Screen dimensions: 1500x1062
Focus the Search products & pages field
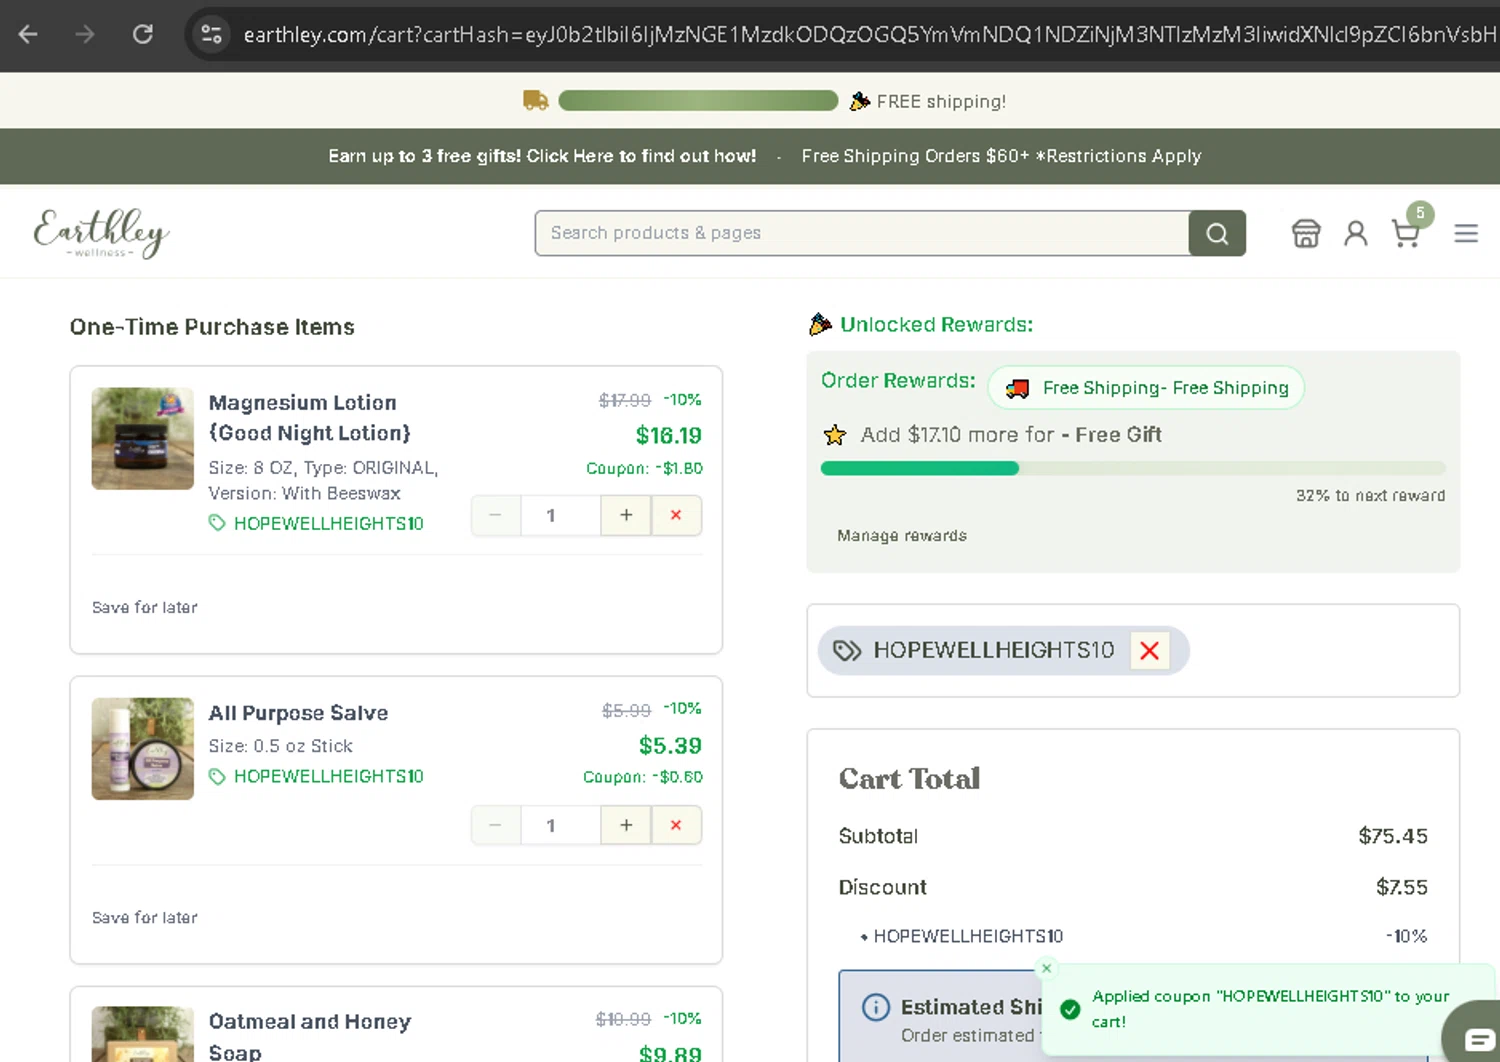tap(861, 233)
